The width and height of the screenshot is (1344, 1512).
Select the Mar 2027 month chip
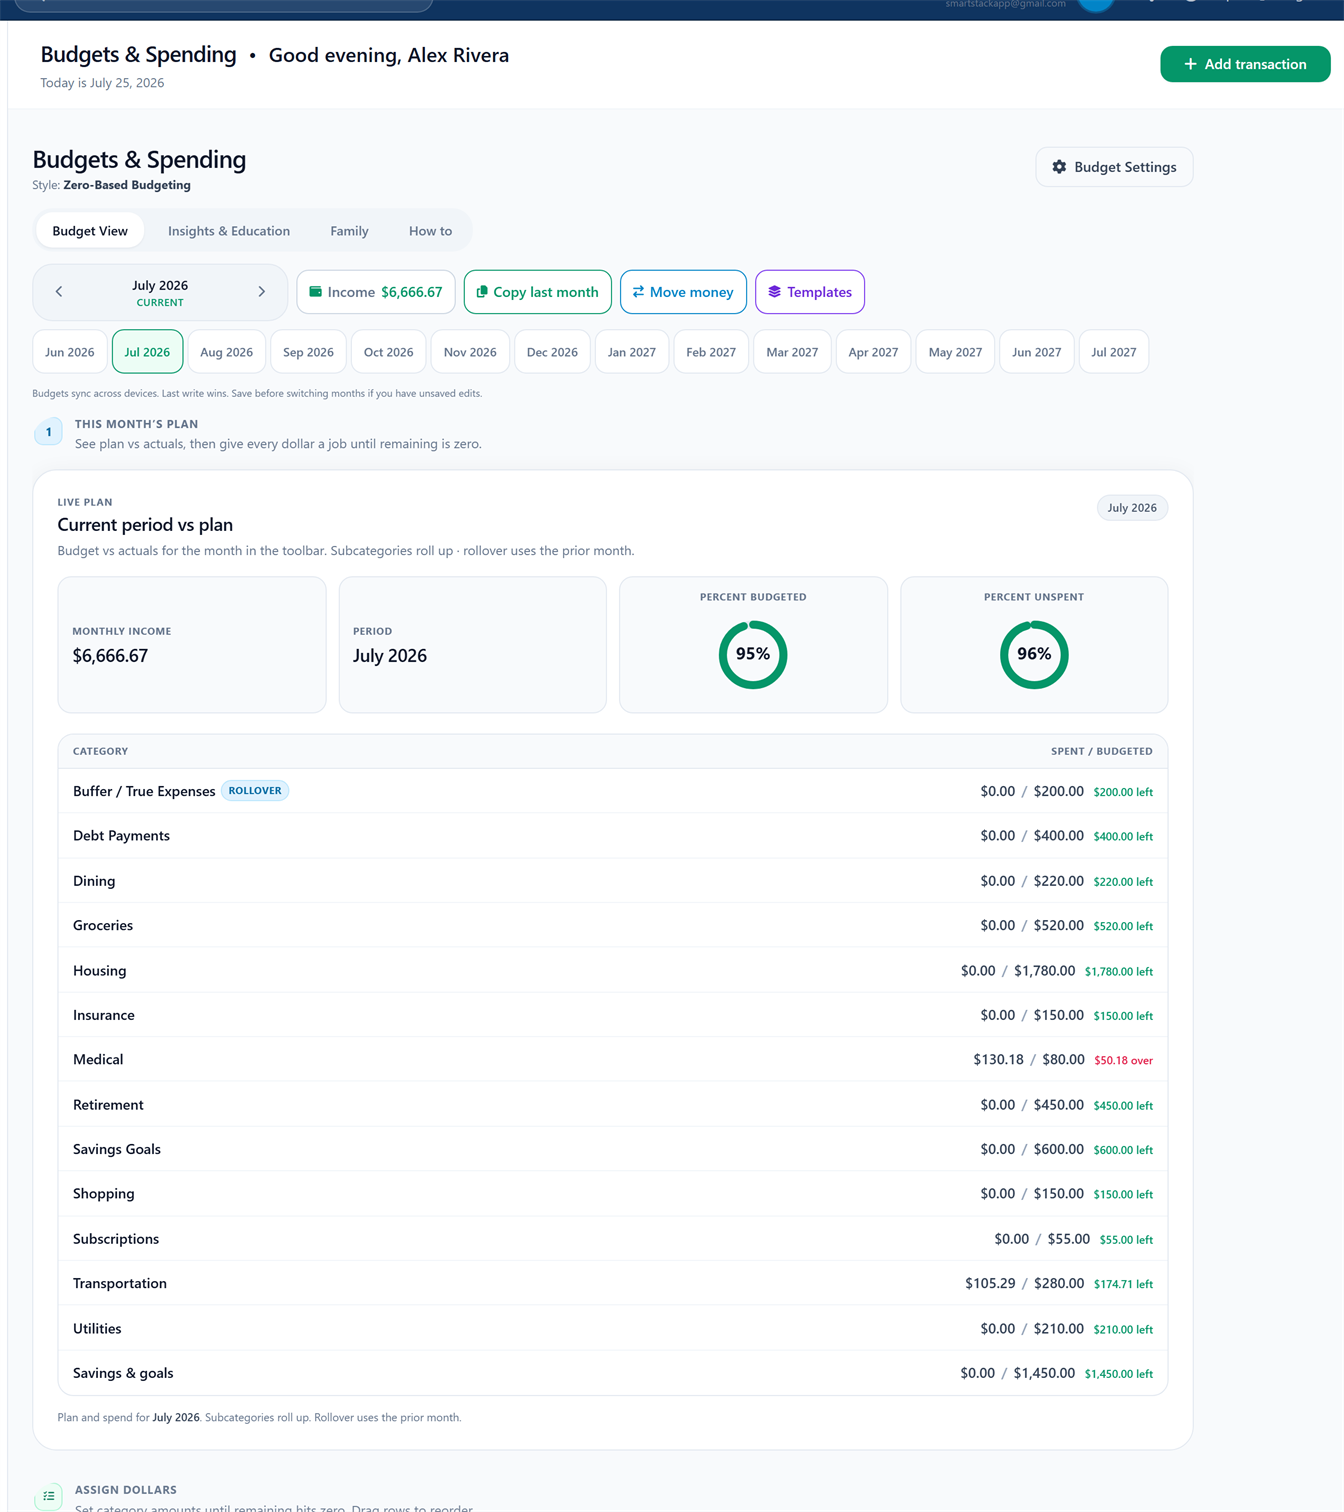(x=792, y=352)
